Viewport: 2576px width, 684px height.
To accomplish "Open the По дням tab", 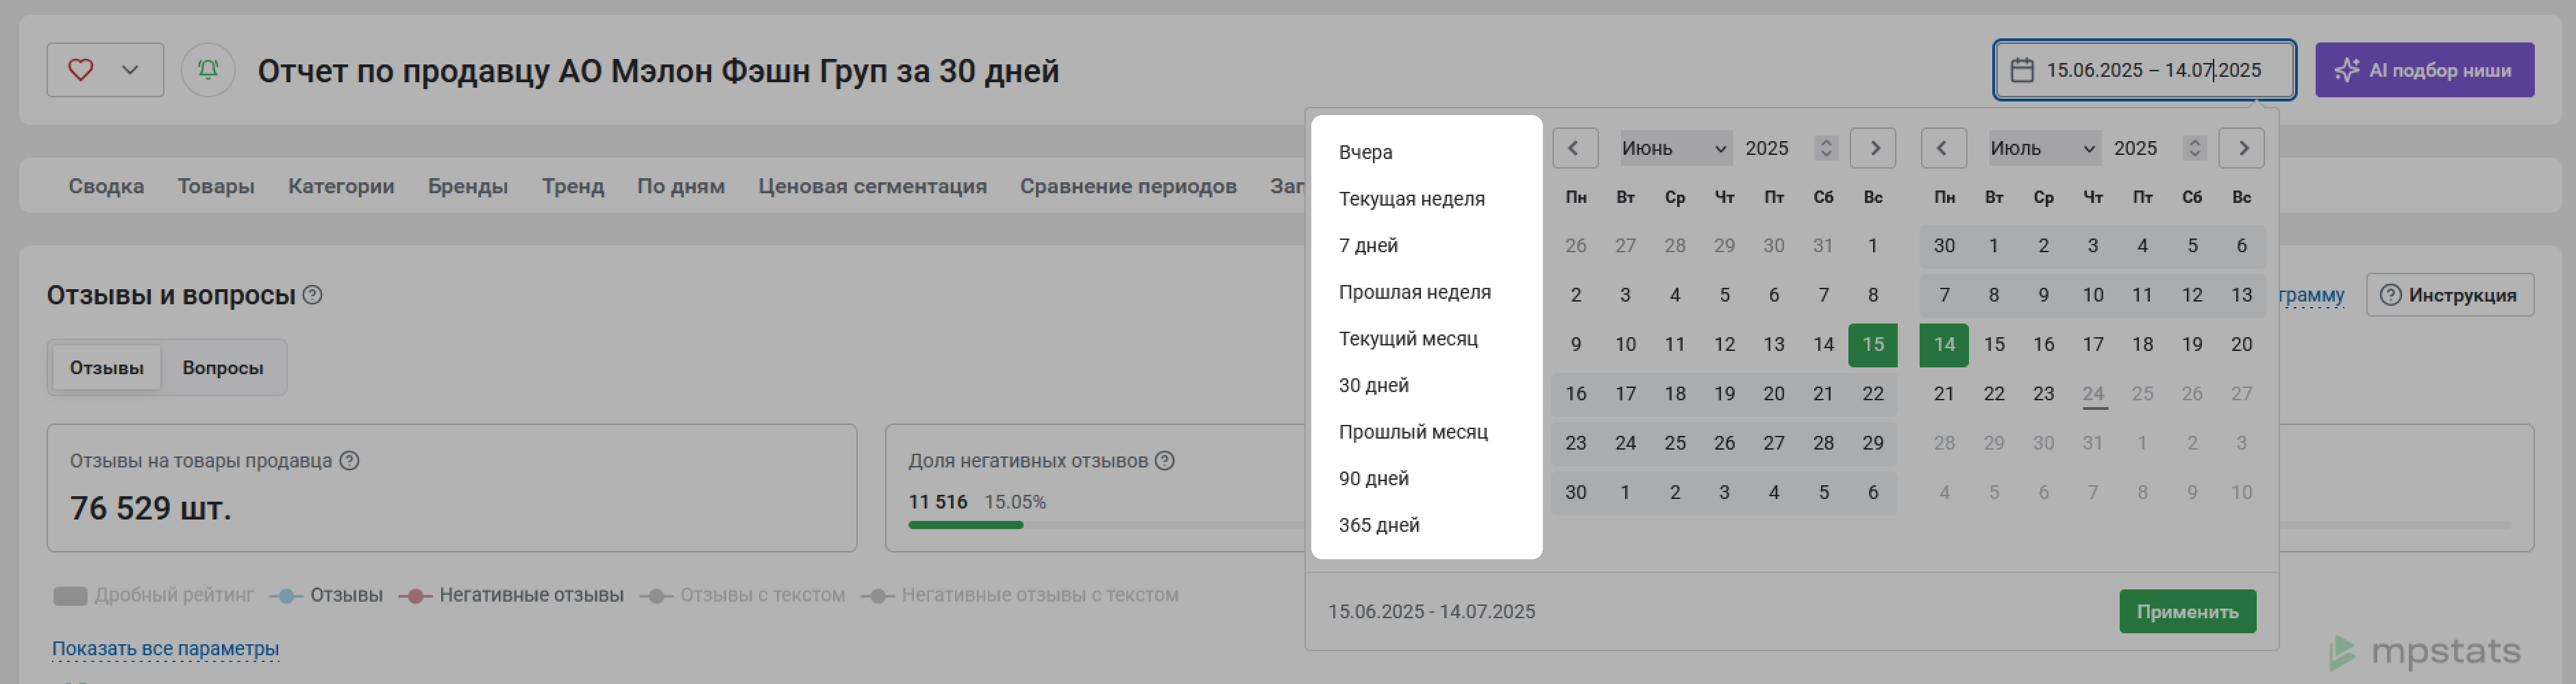I will coord(681,186).
